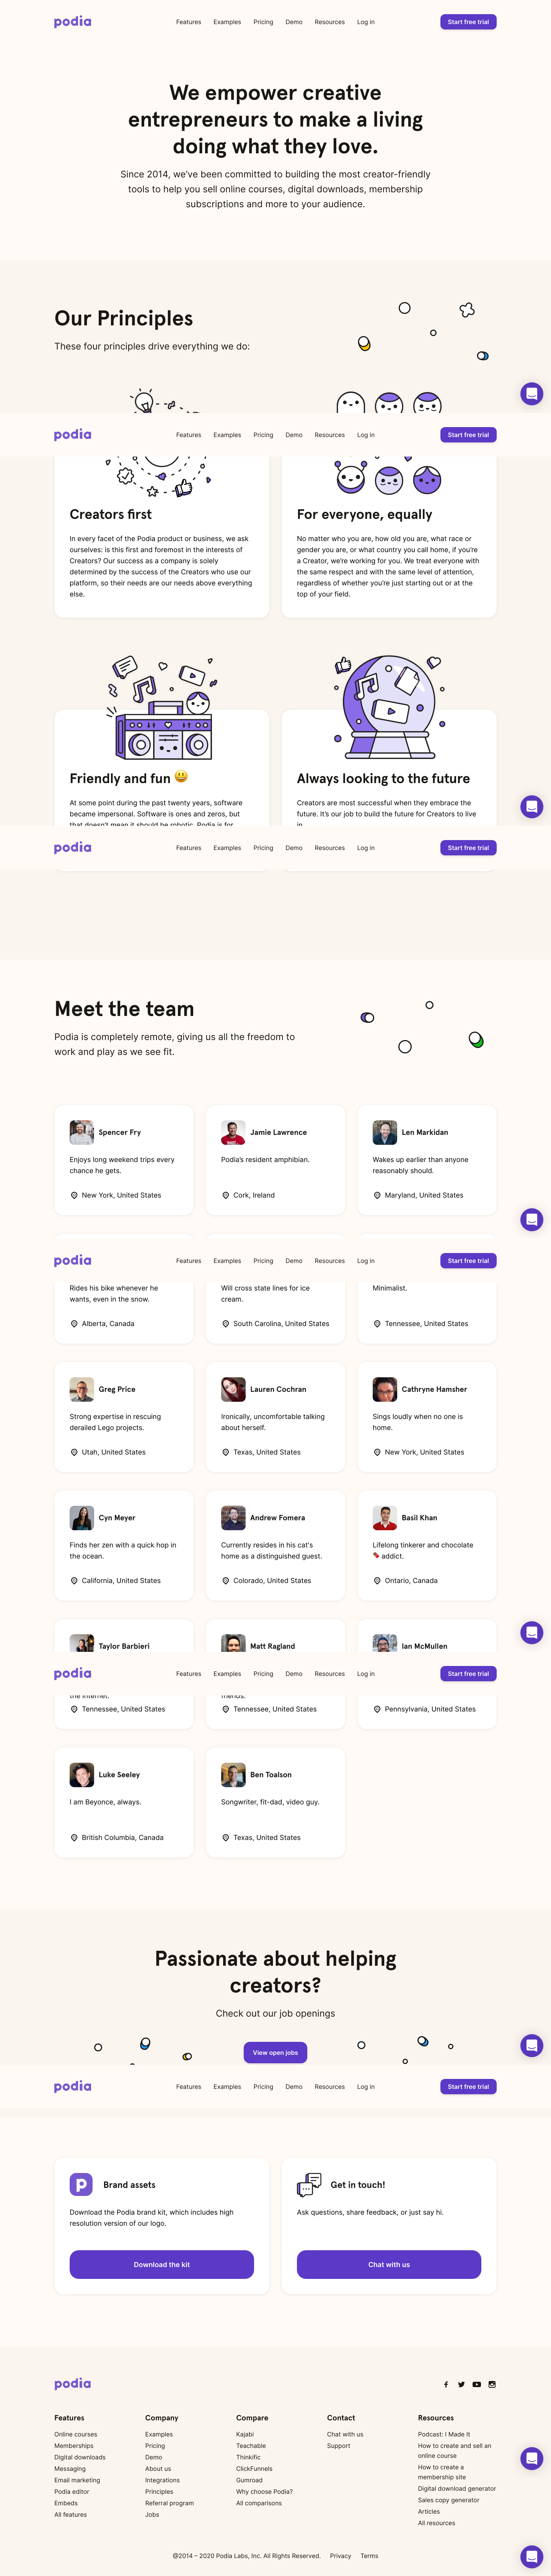Click the Chat with us purple button
This screenshot has width=551, height=2576.
[x=389, y=2264]
